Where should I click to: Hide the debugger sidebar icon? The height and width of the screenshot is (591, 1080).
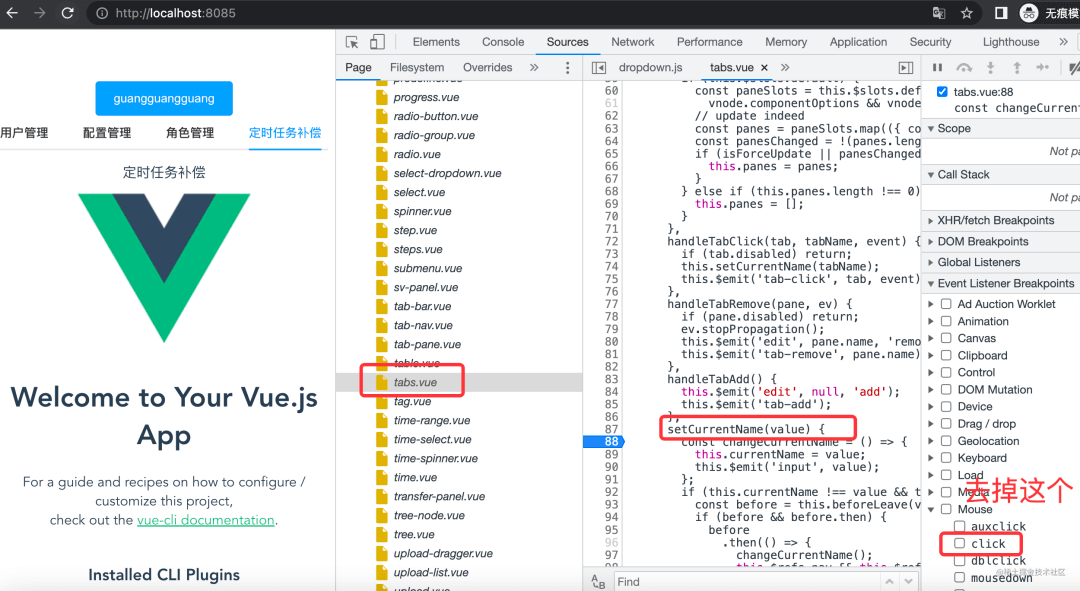point(906,68)
